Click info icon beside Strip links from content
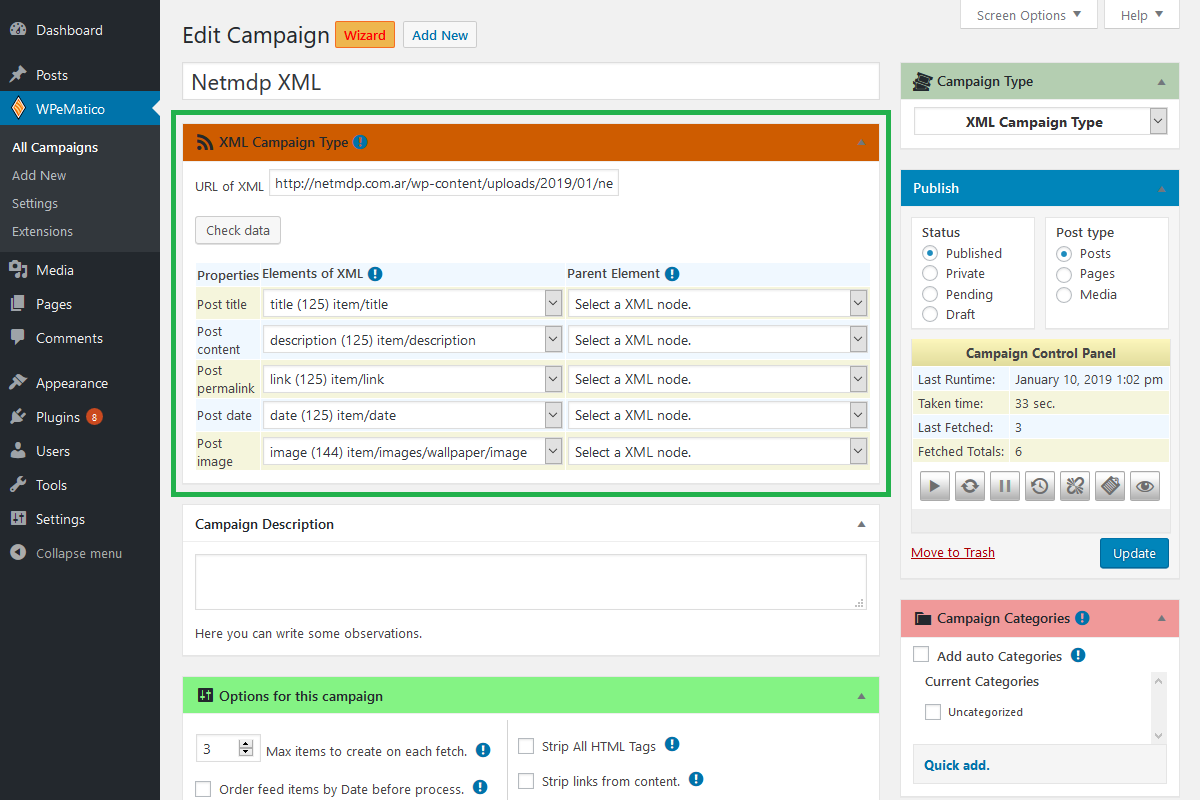The height and width of the screenshot is (800, 1200). 696,780
